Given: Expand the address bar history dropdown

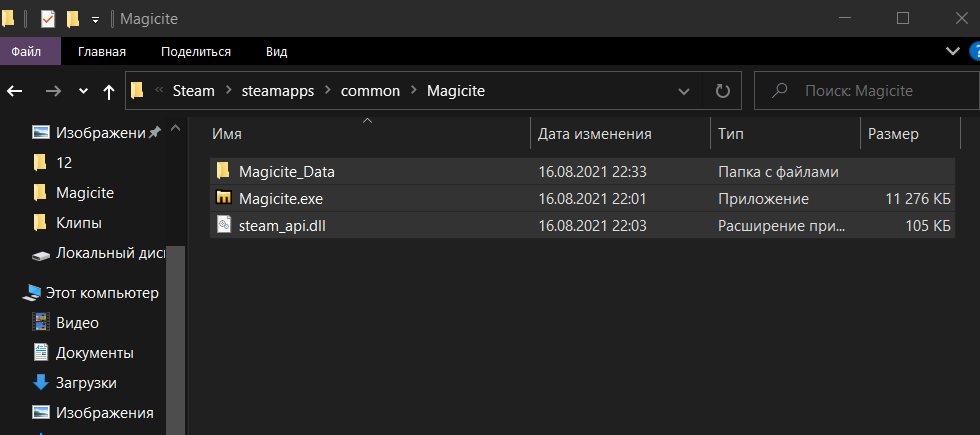Looking at the screenshot, I should [x=684, y=91].
